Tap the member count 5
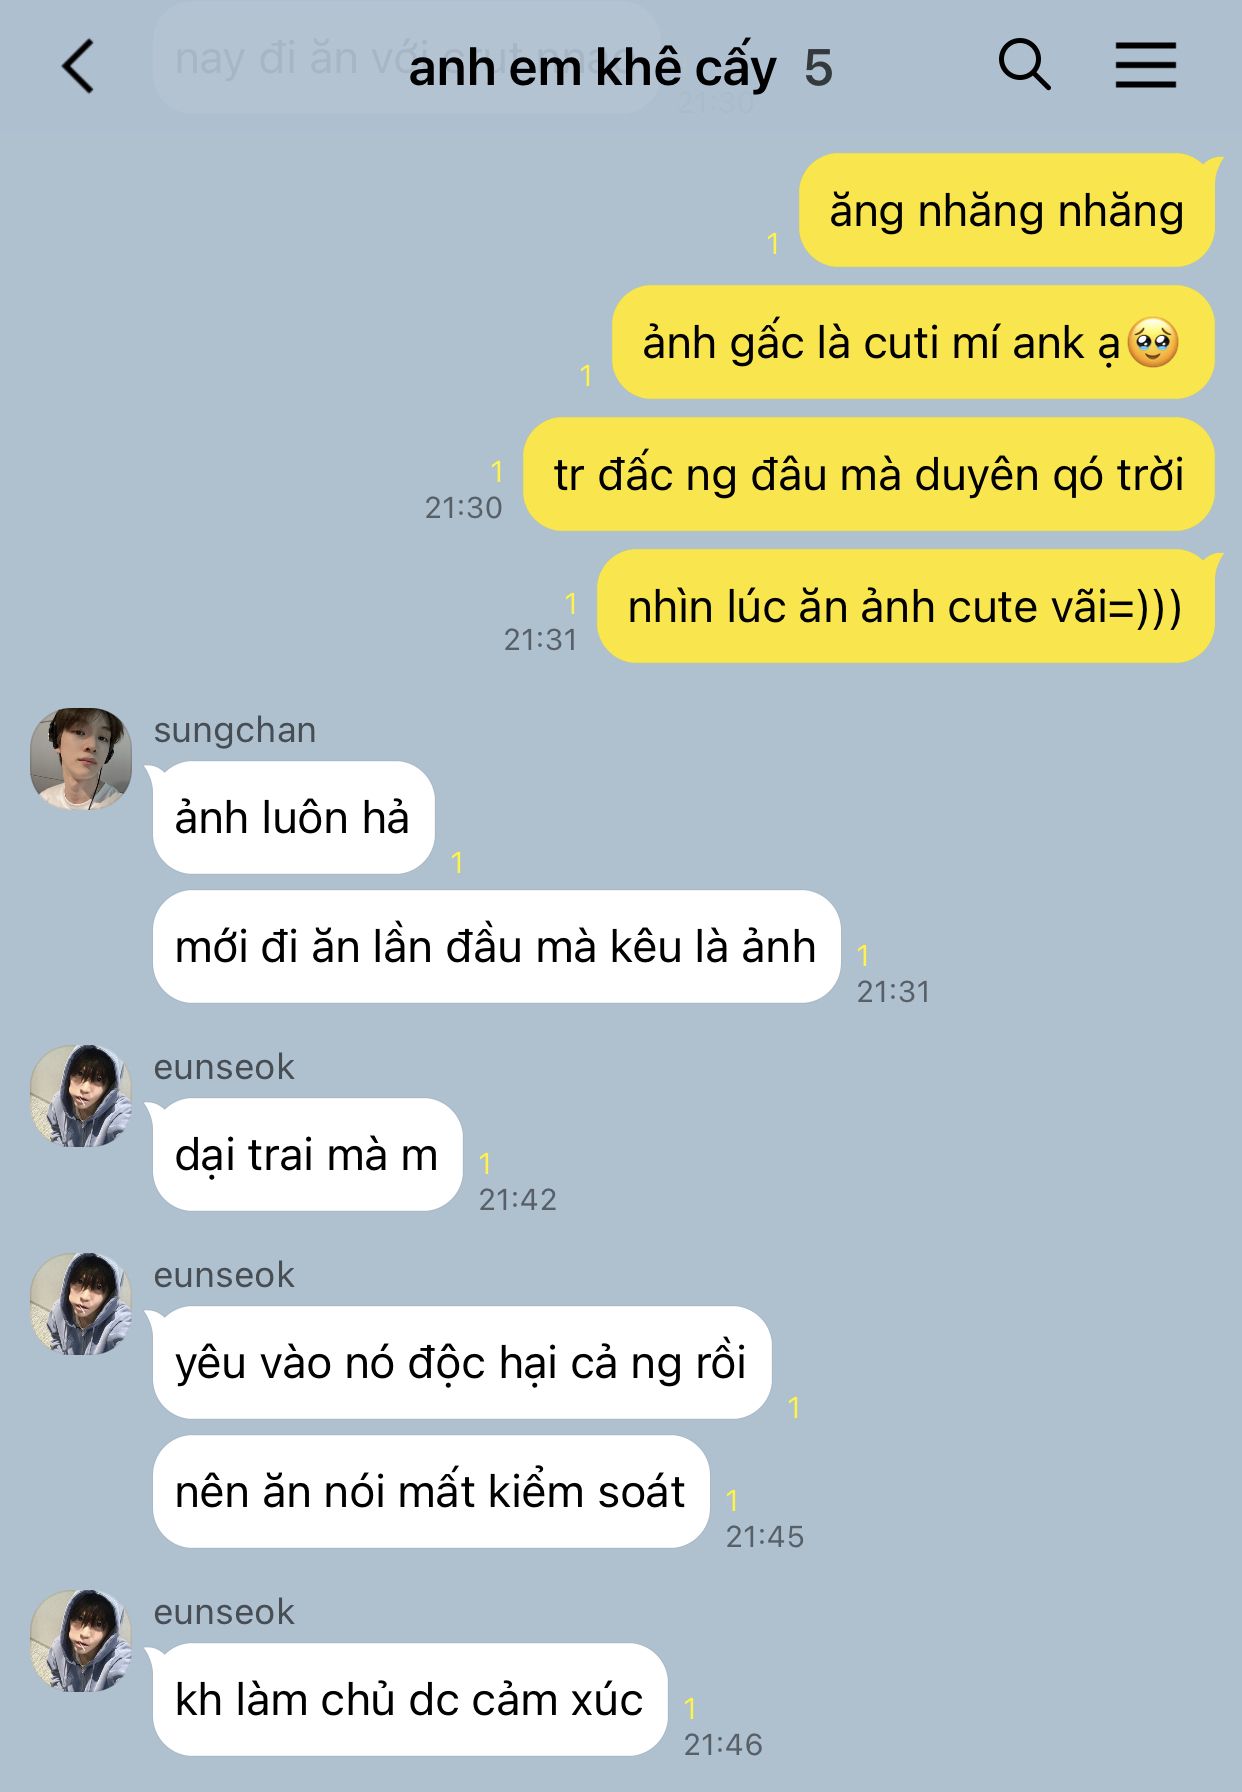The image size is (1242, 1792). 818,68
